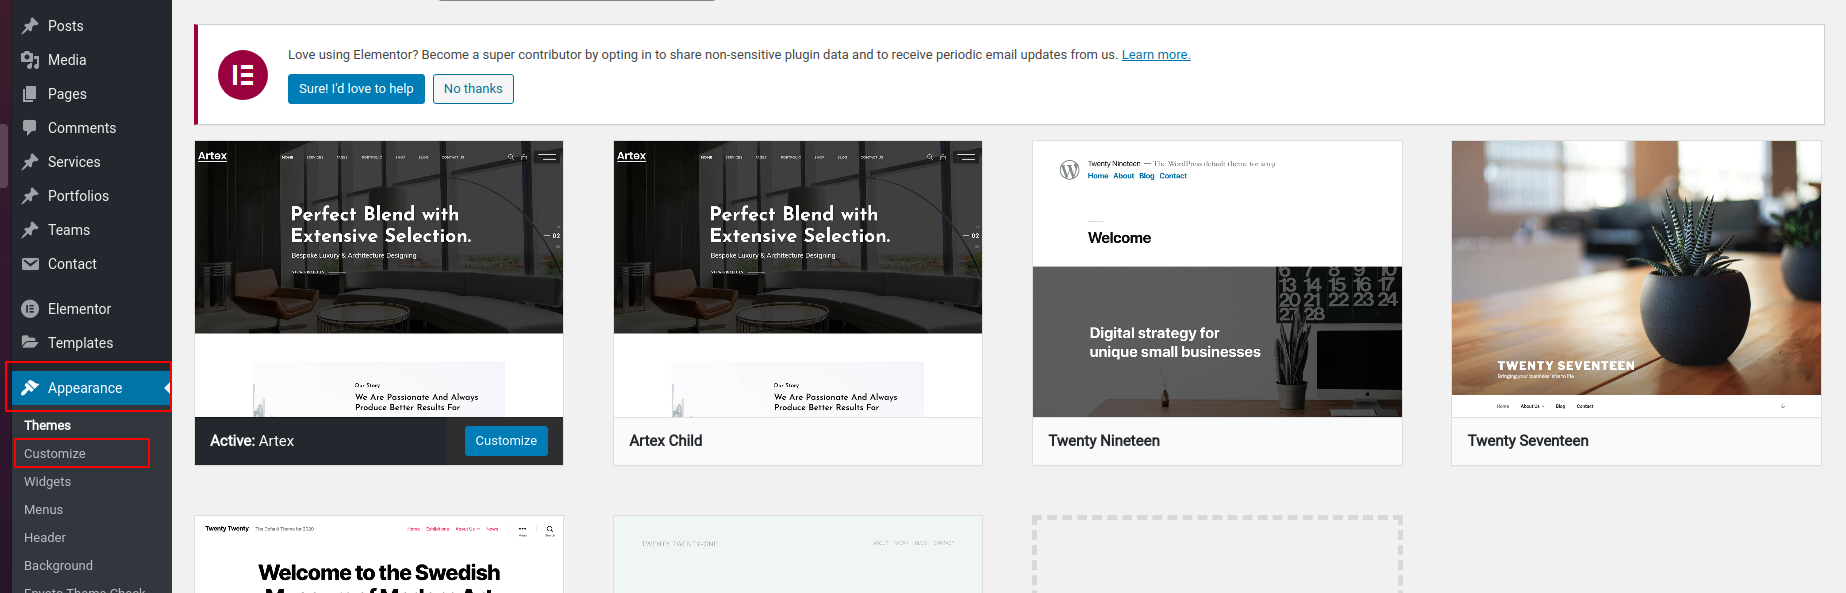Open Services using its pin icon
Image resolution: width=1846 pixels, height=593 pixels.
[30, 162]
